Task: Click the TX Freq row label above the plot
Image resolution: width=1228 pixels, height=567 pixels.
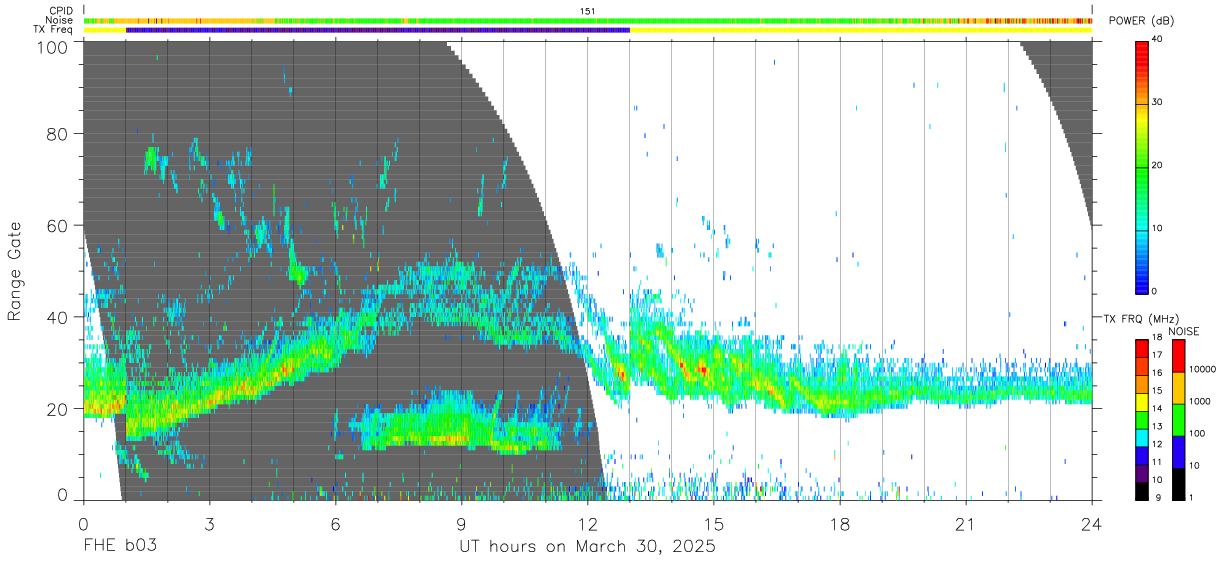Action: (53, 30)
